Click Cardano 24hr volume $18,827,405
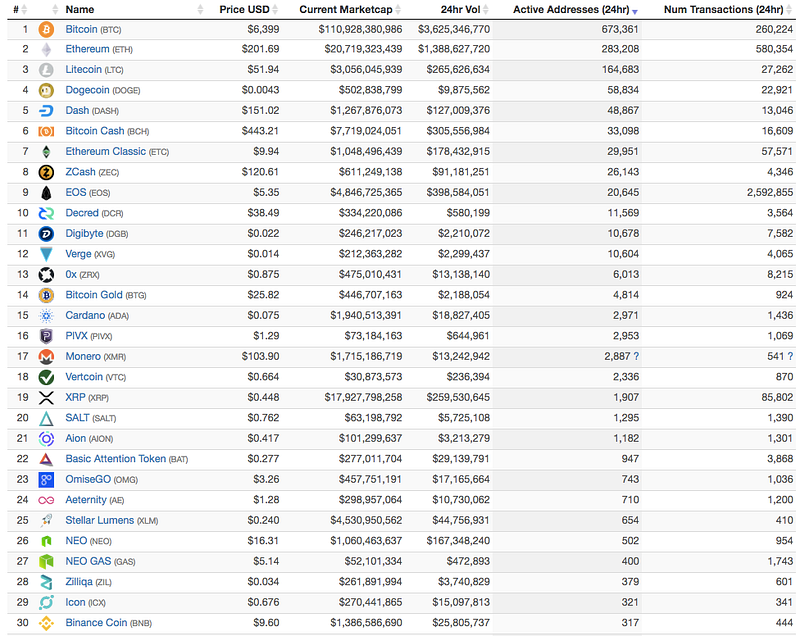Screen dimensions: 800x636 pyautogui.click(x=461, y=316)
